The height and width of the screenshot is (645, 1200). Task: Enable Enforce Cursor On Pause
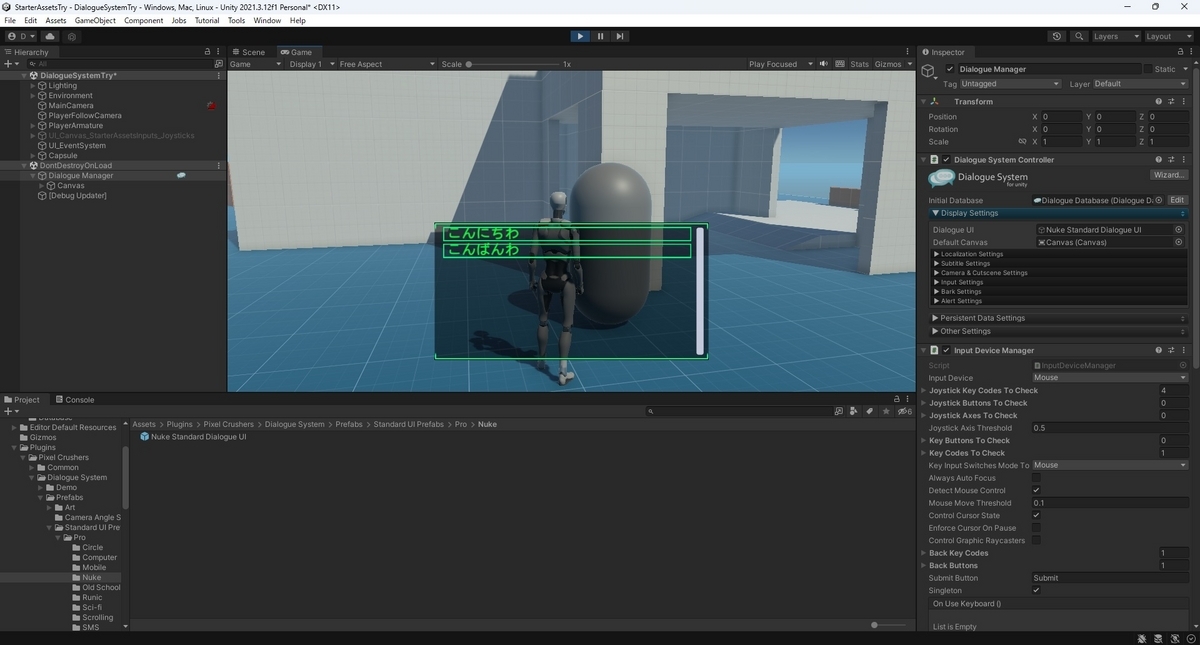click(1036, 528)
